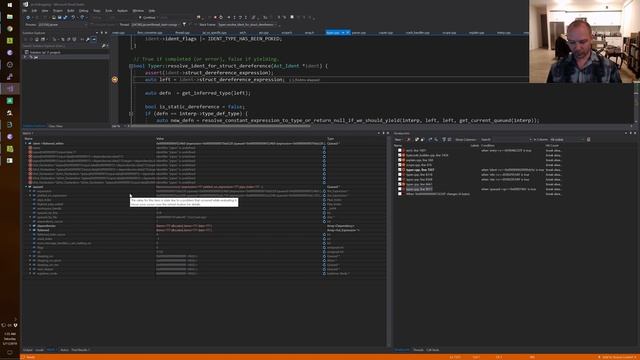
Task: Toggle typer.cpp line 6316 breakpoint checkbox
Action: click(400, 175)
